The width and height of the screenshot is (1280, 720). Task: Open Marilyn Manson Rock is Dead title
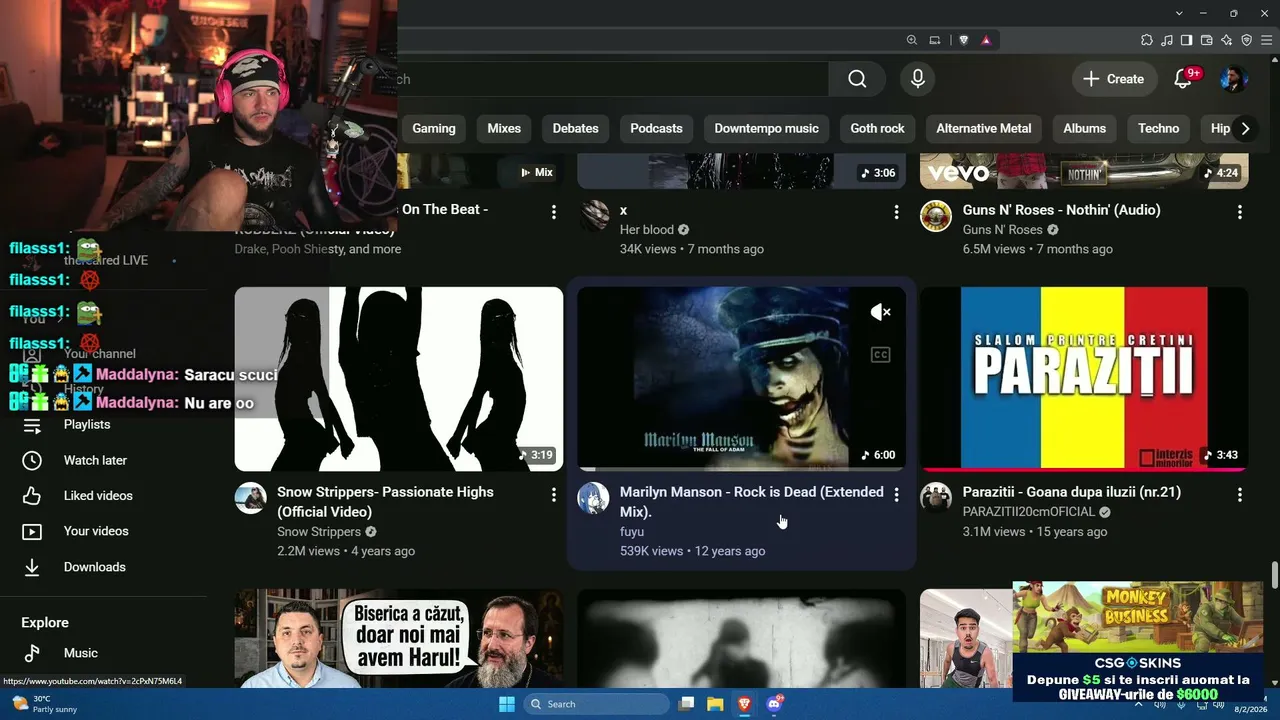[x=751, y=502]
